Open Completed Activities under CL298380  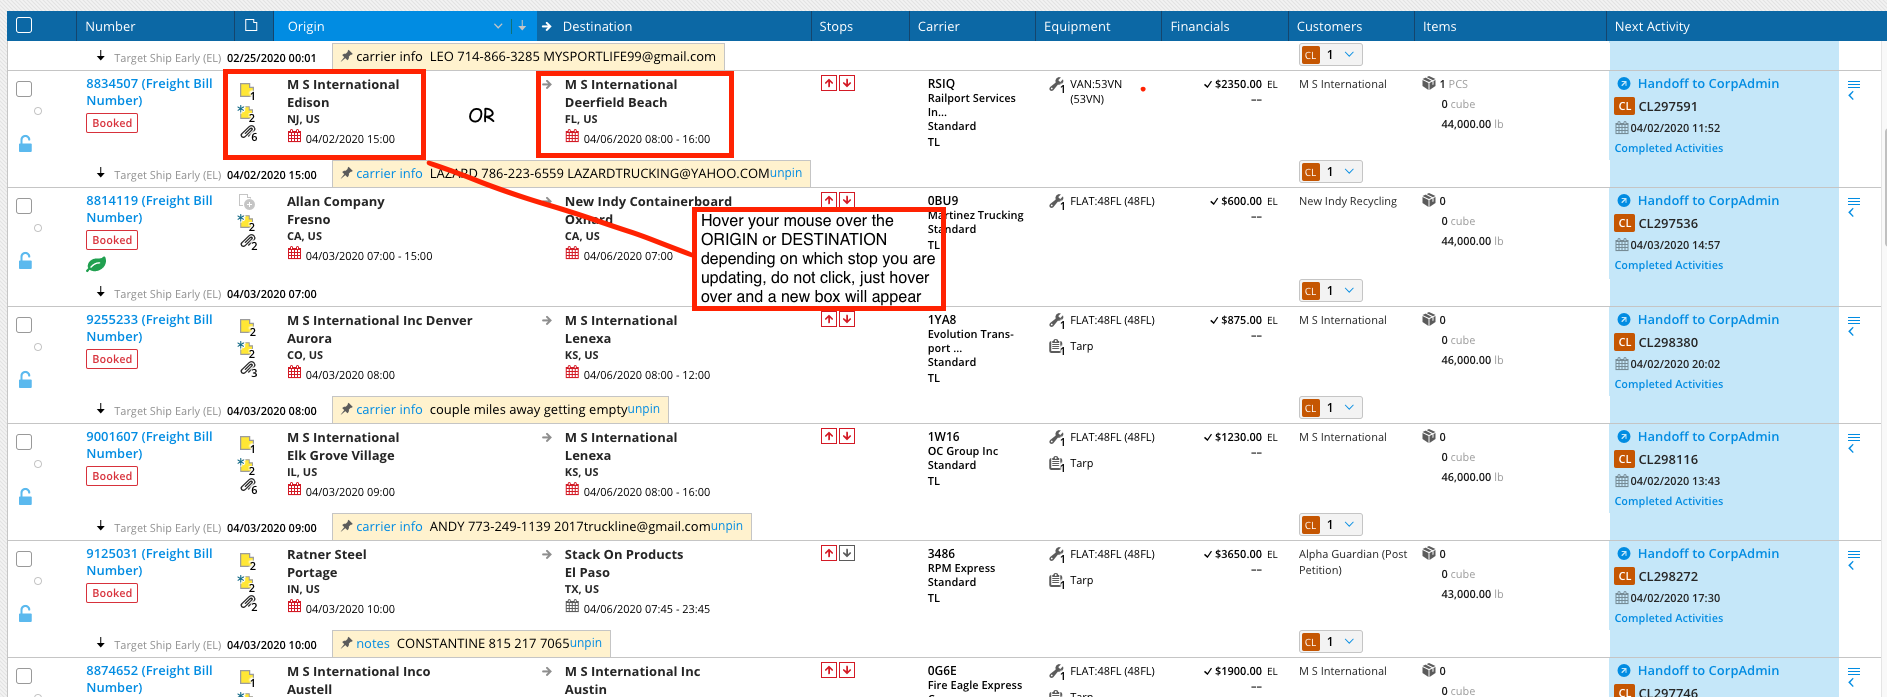coord(1668,384)
